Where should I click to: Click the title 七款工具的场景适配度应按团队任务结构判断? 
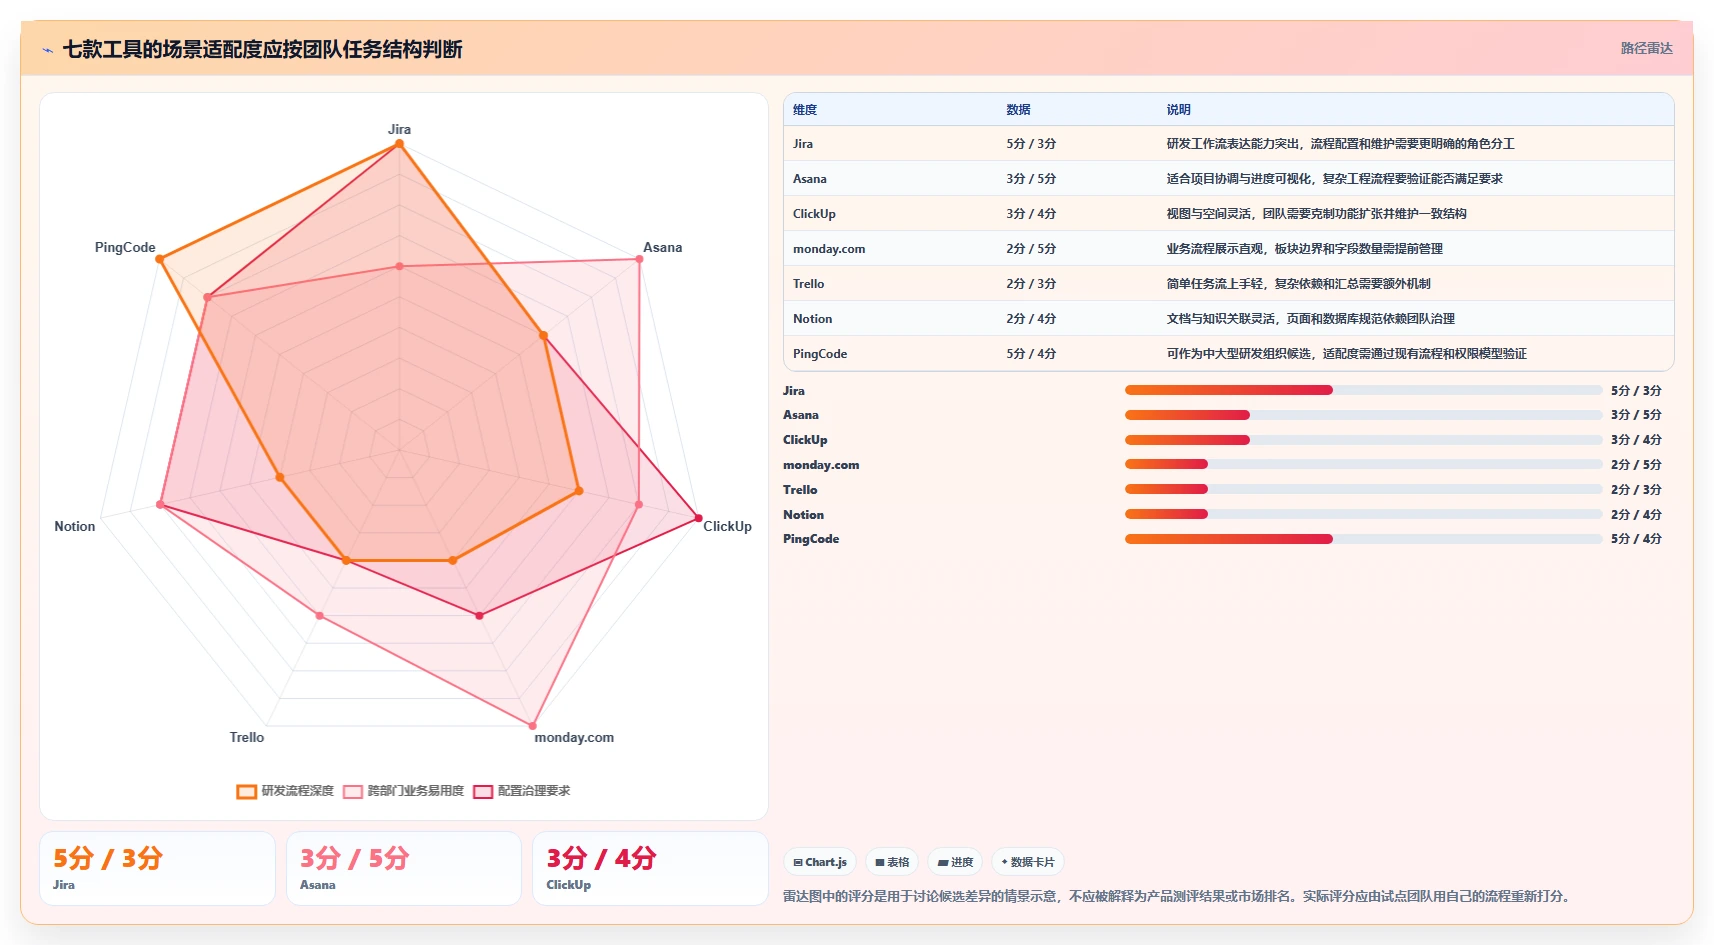[262, 49]
